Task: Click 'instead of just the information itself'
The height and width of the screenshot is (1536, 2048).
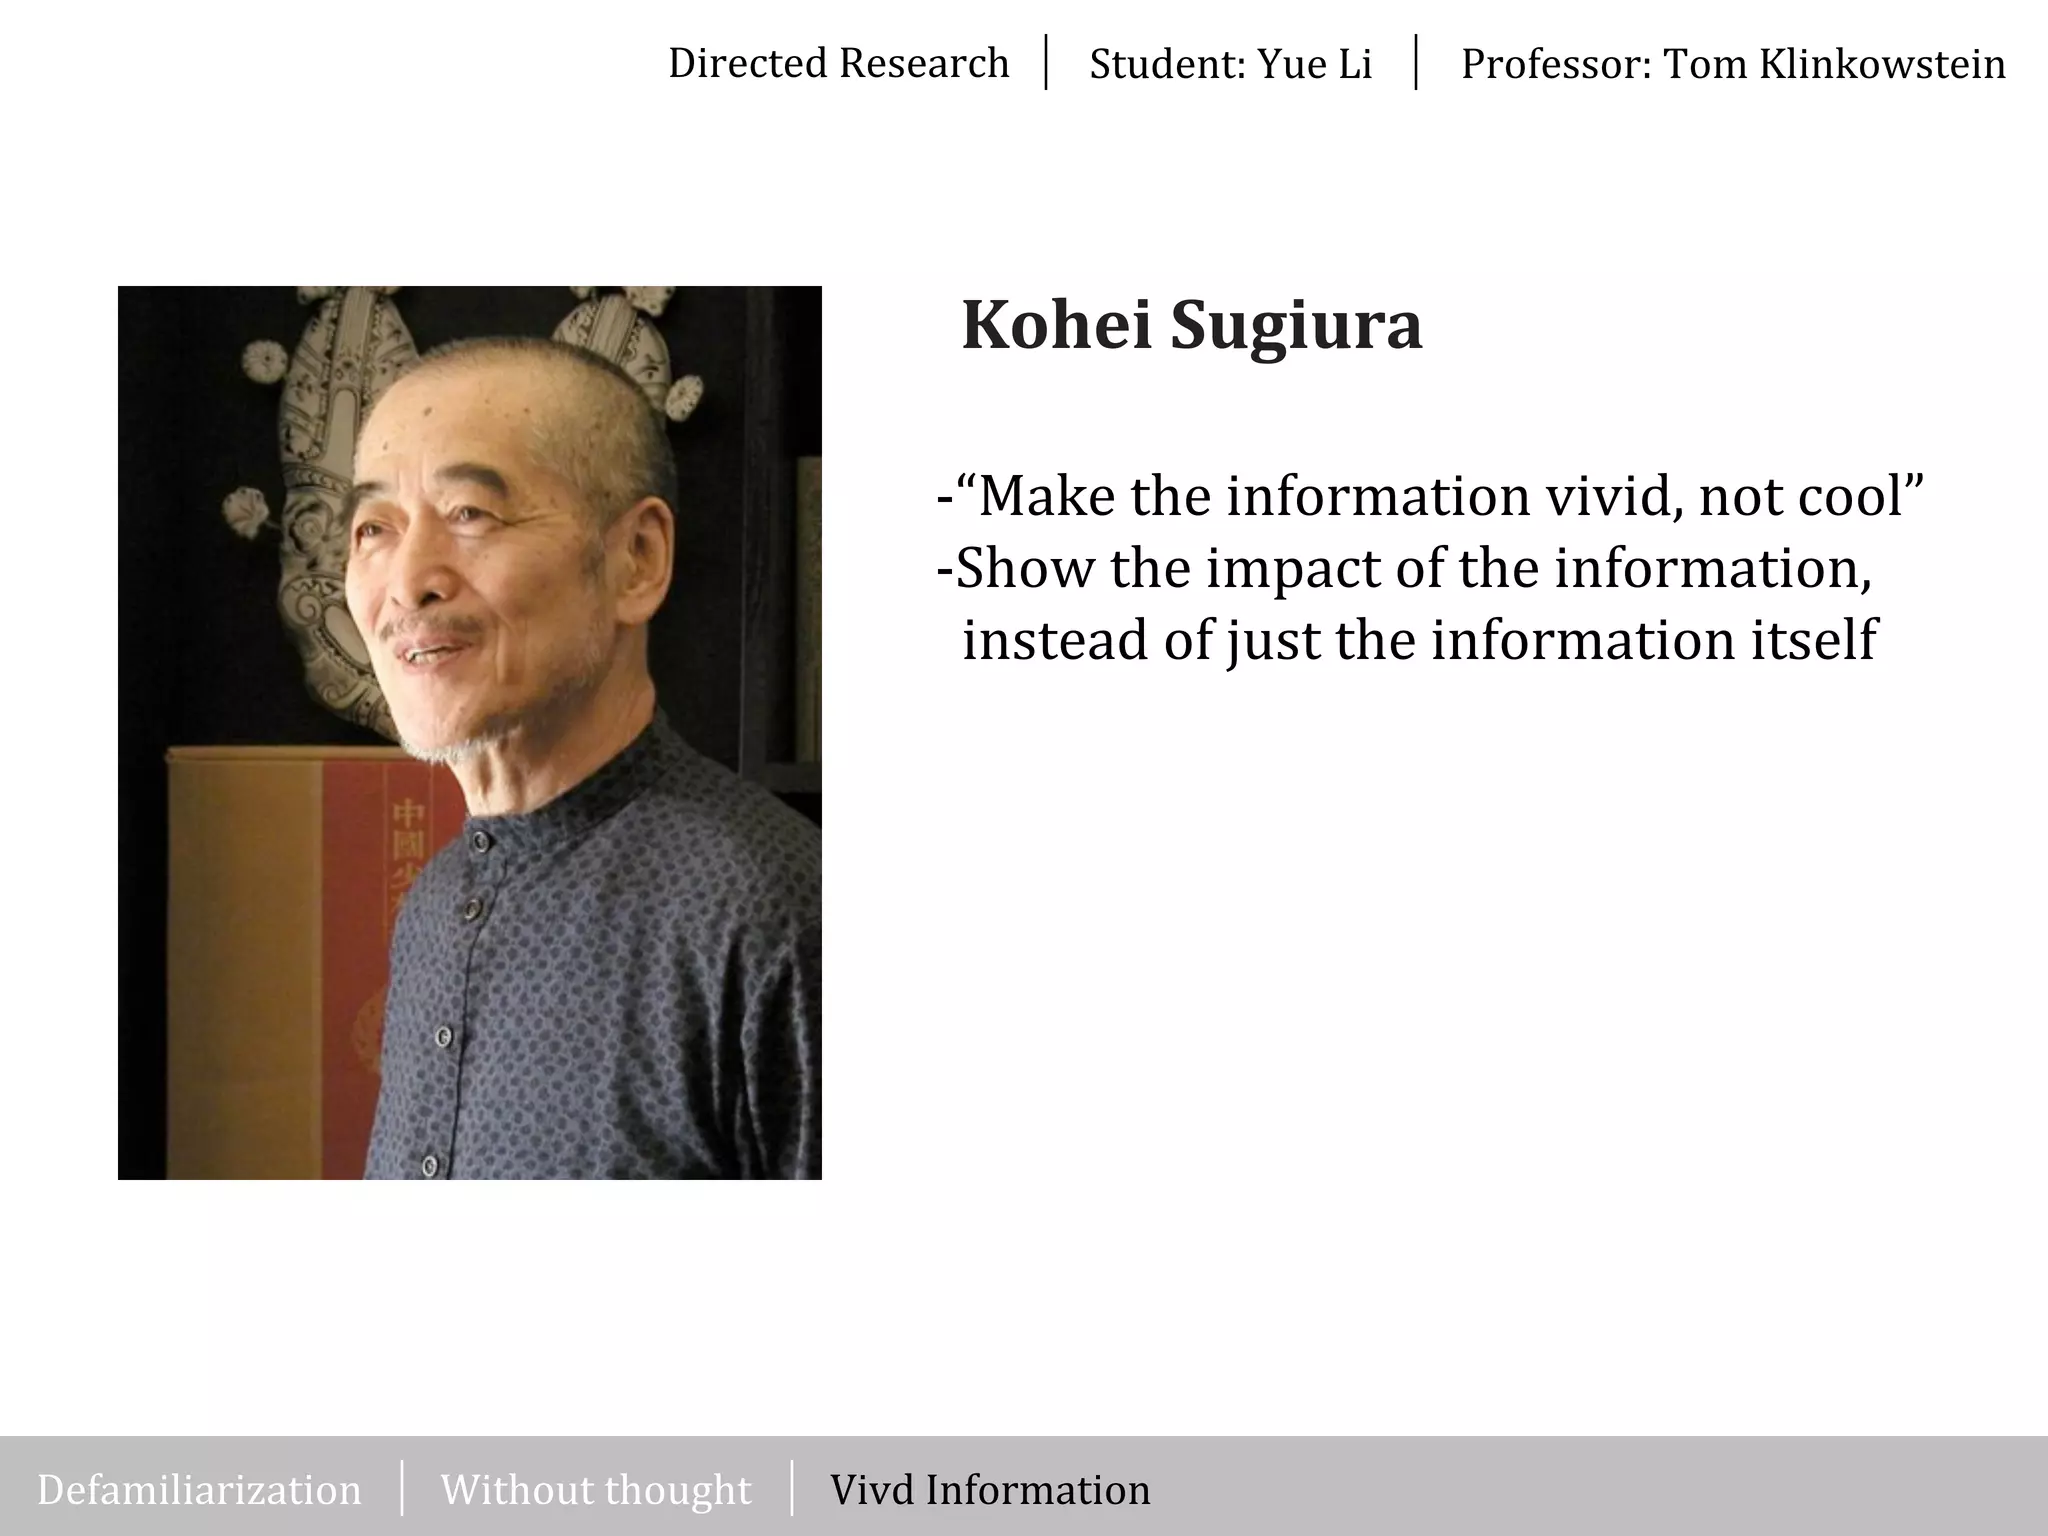Action: pos(1419,641)
